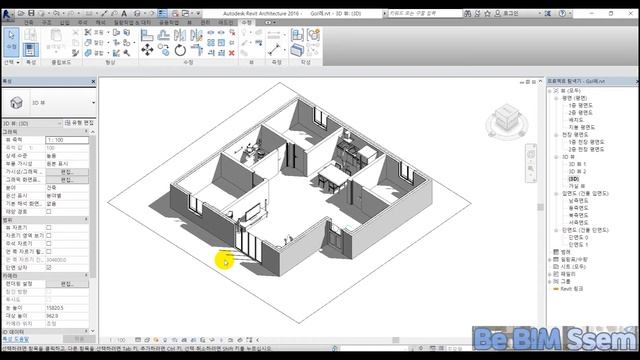The height and width of the screenshot is (360, 640).
Task: Collapse the 3D 뷰 node in project browser
Action: click(x=556, y=157)
